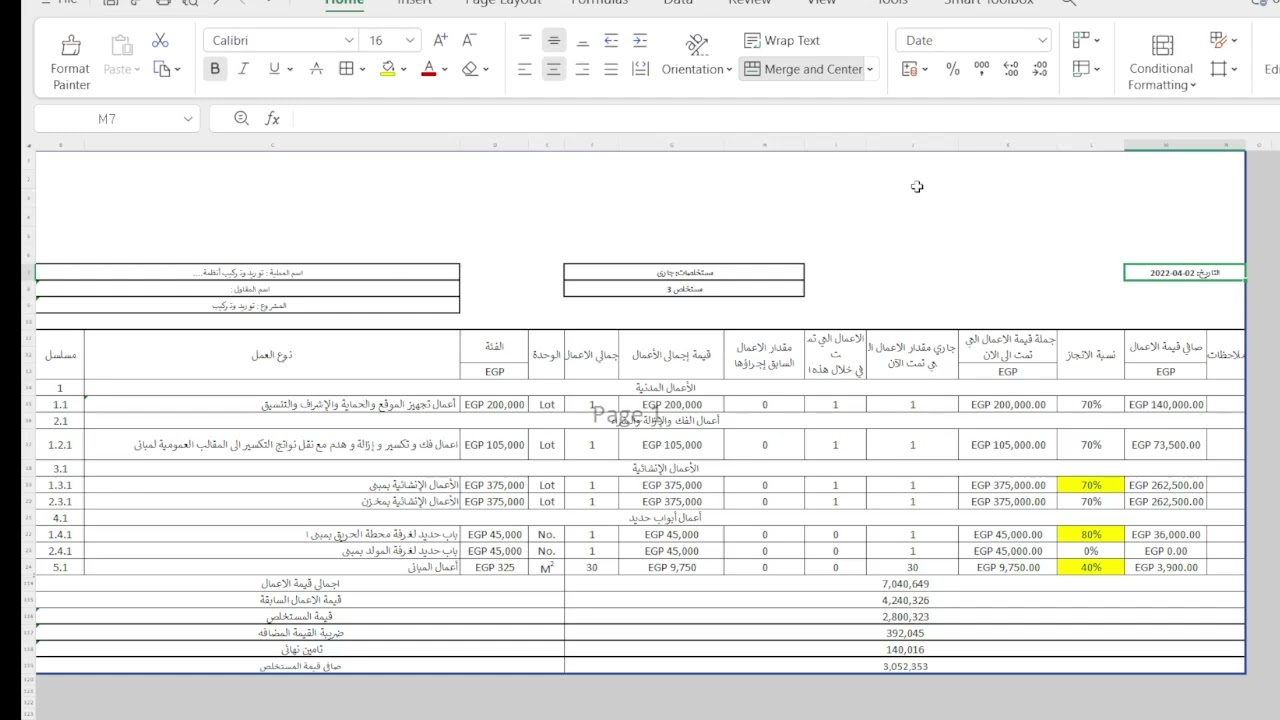Open the cell borders tool
1280x720 pixels.
346,69
